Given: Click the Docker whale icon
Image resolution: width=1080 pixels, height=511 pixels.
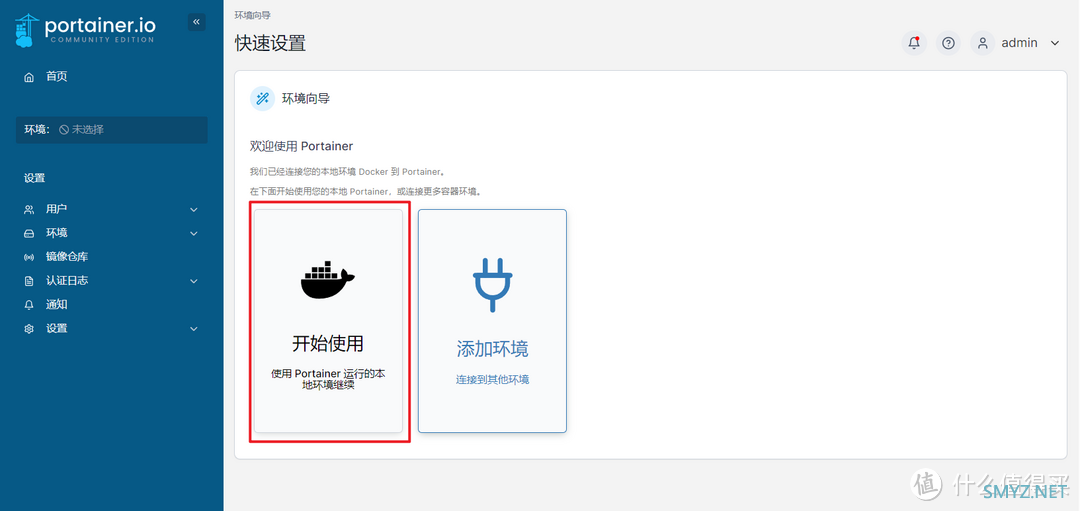Looking at the screenshot, I should (x=328, y=280).
